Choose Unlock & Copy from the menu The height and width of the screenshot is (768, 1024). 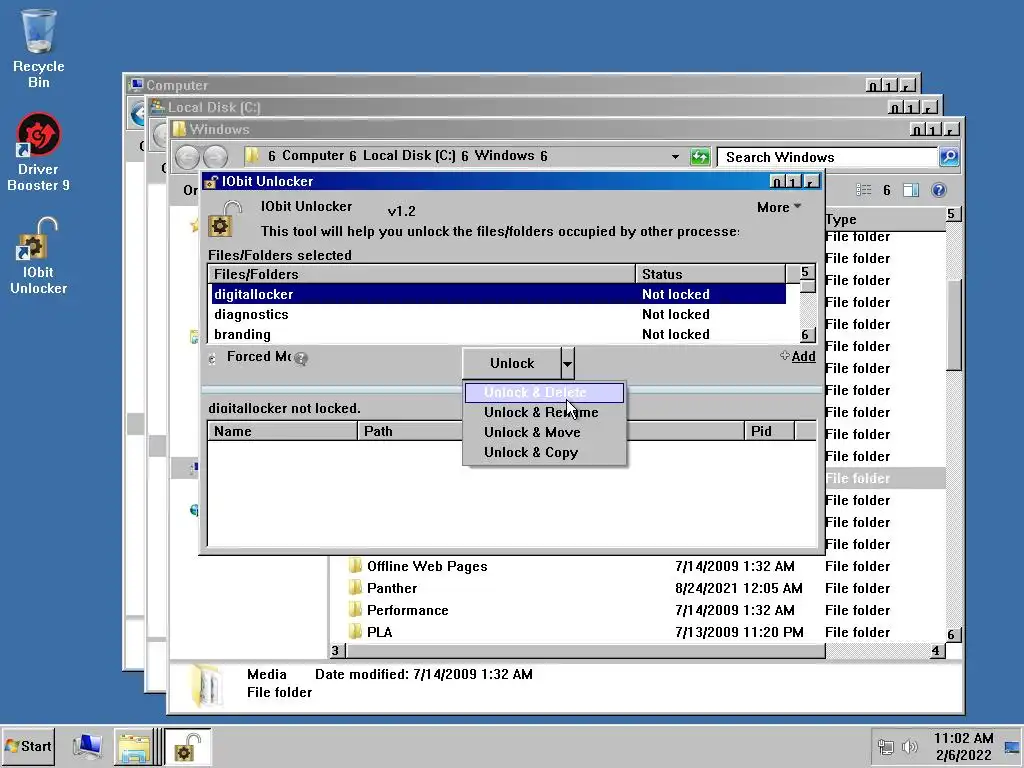click(x=545, y=452)
